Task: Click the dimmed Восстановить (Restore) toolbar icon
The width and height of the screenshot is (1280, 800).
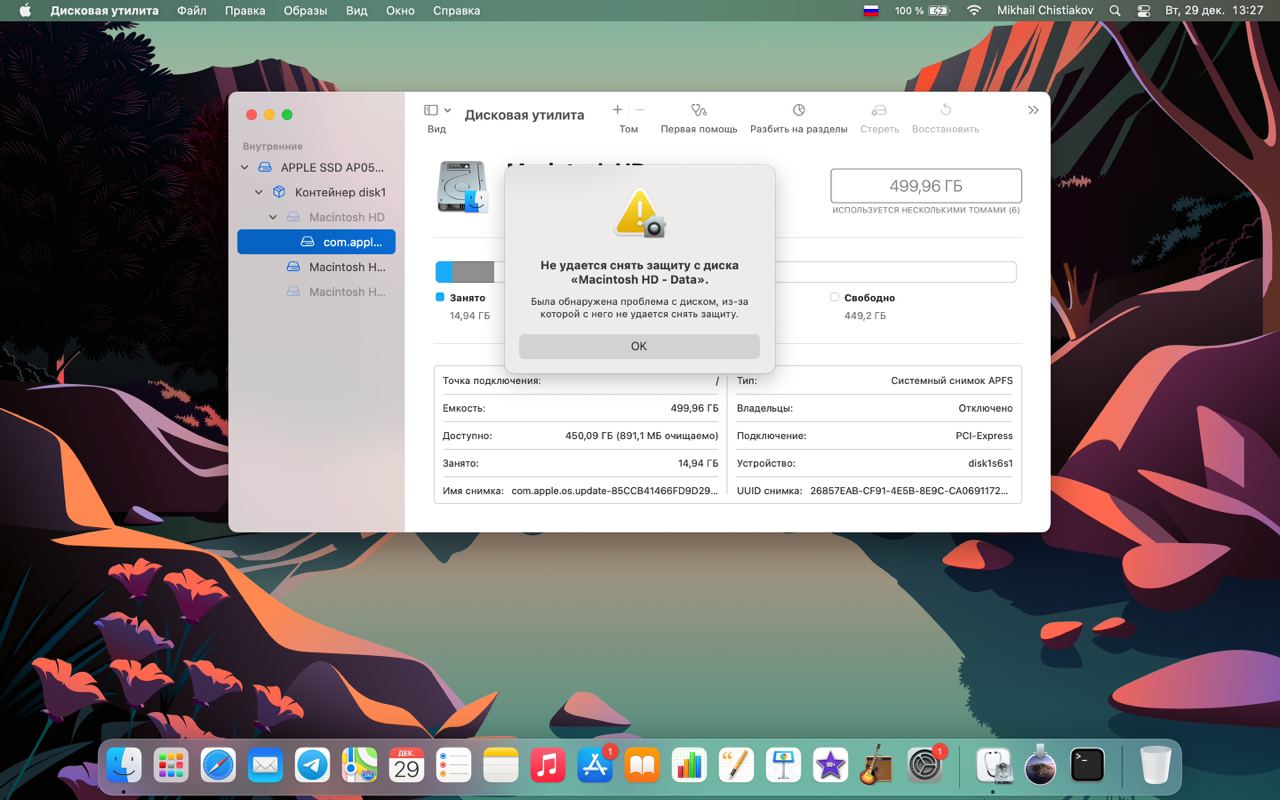Action: tap(945, 110)
